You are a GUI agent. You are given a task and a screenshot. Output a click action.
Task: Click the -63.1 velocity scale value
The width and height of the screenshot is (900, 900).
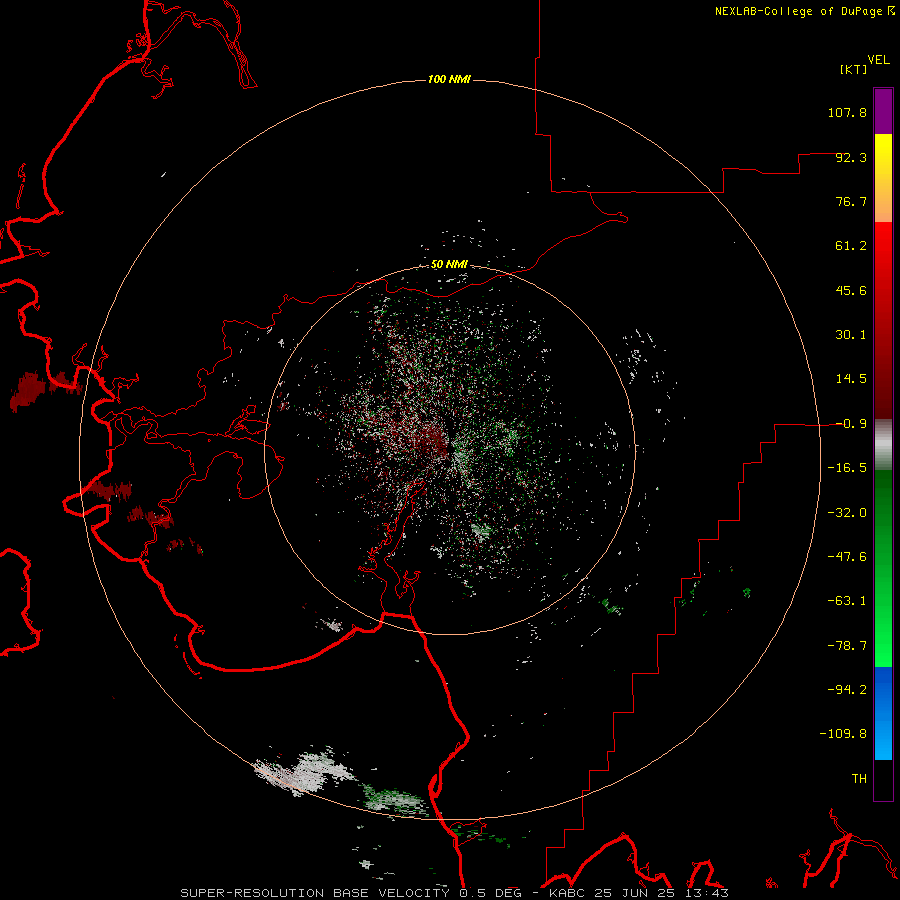point(847,601)
